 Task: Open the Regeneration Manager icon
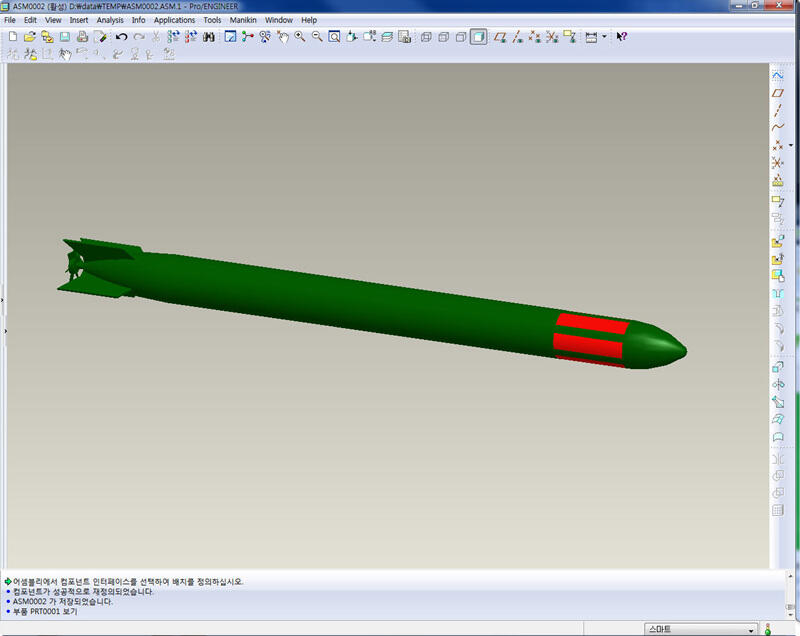(191, 37)
